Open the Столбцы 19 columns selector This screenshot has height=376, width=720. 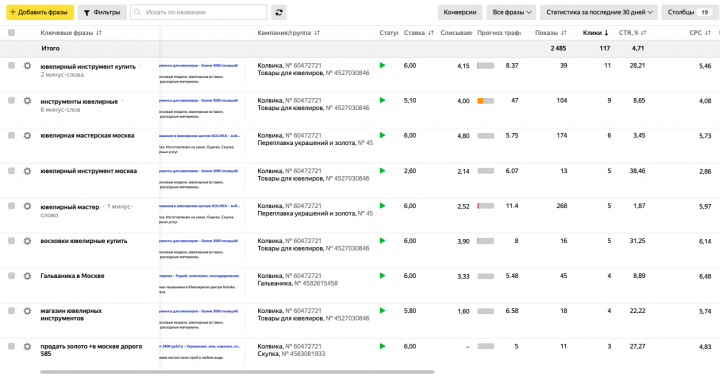tap(689, 12)
